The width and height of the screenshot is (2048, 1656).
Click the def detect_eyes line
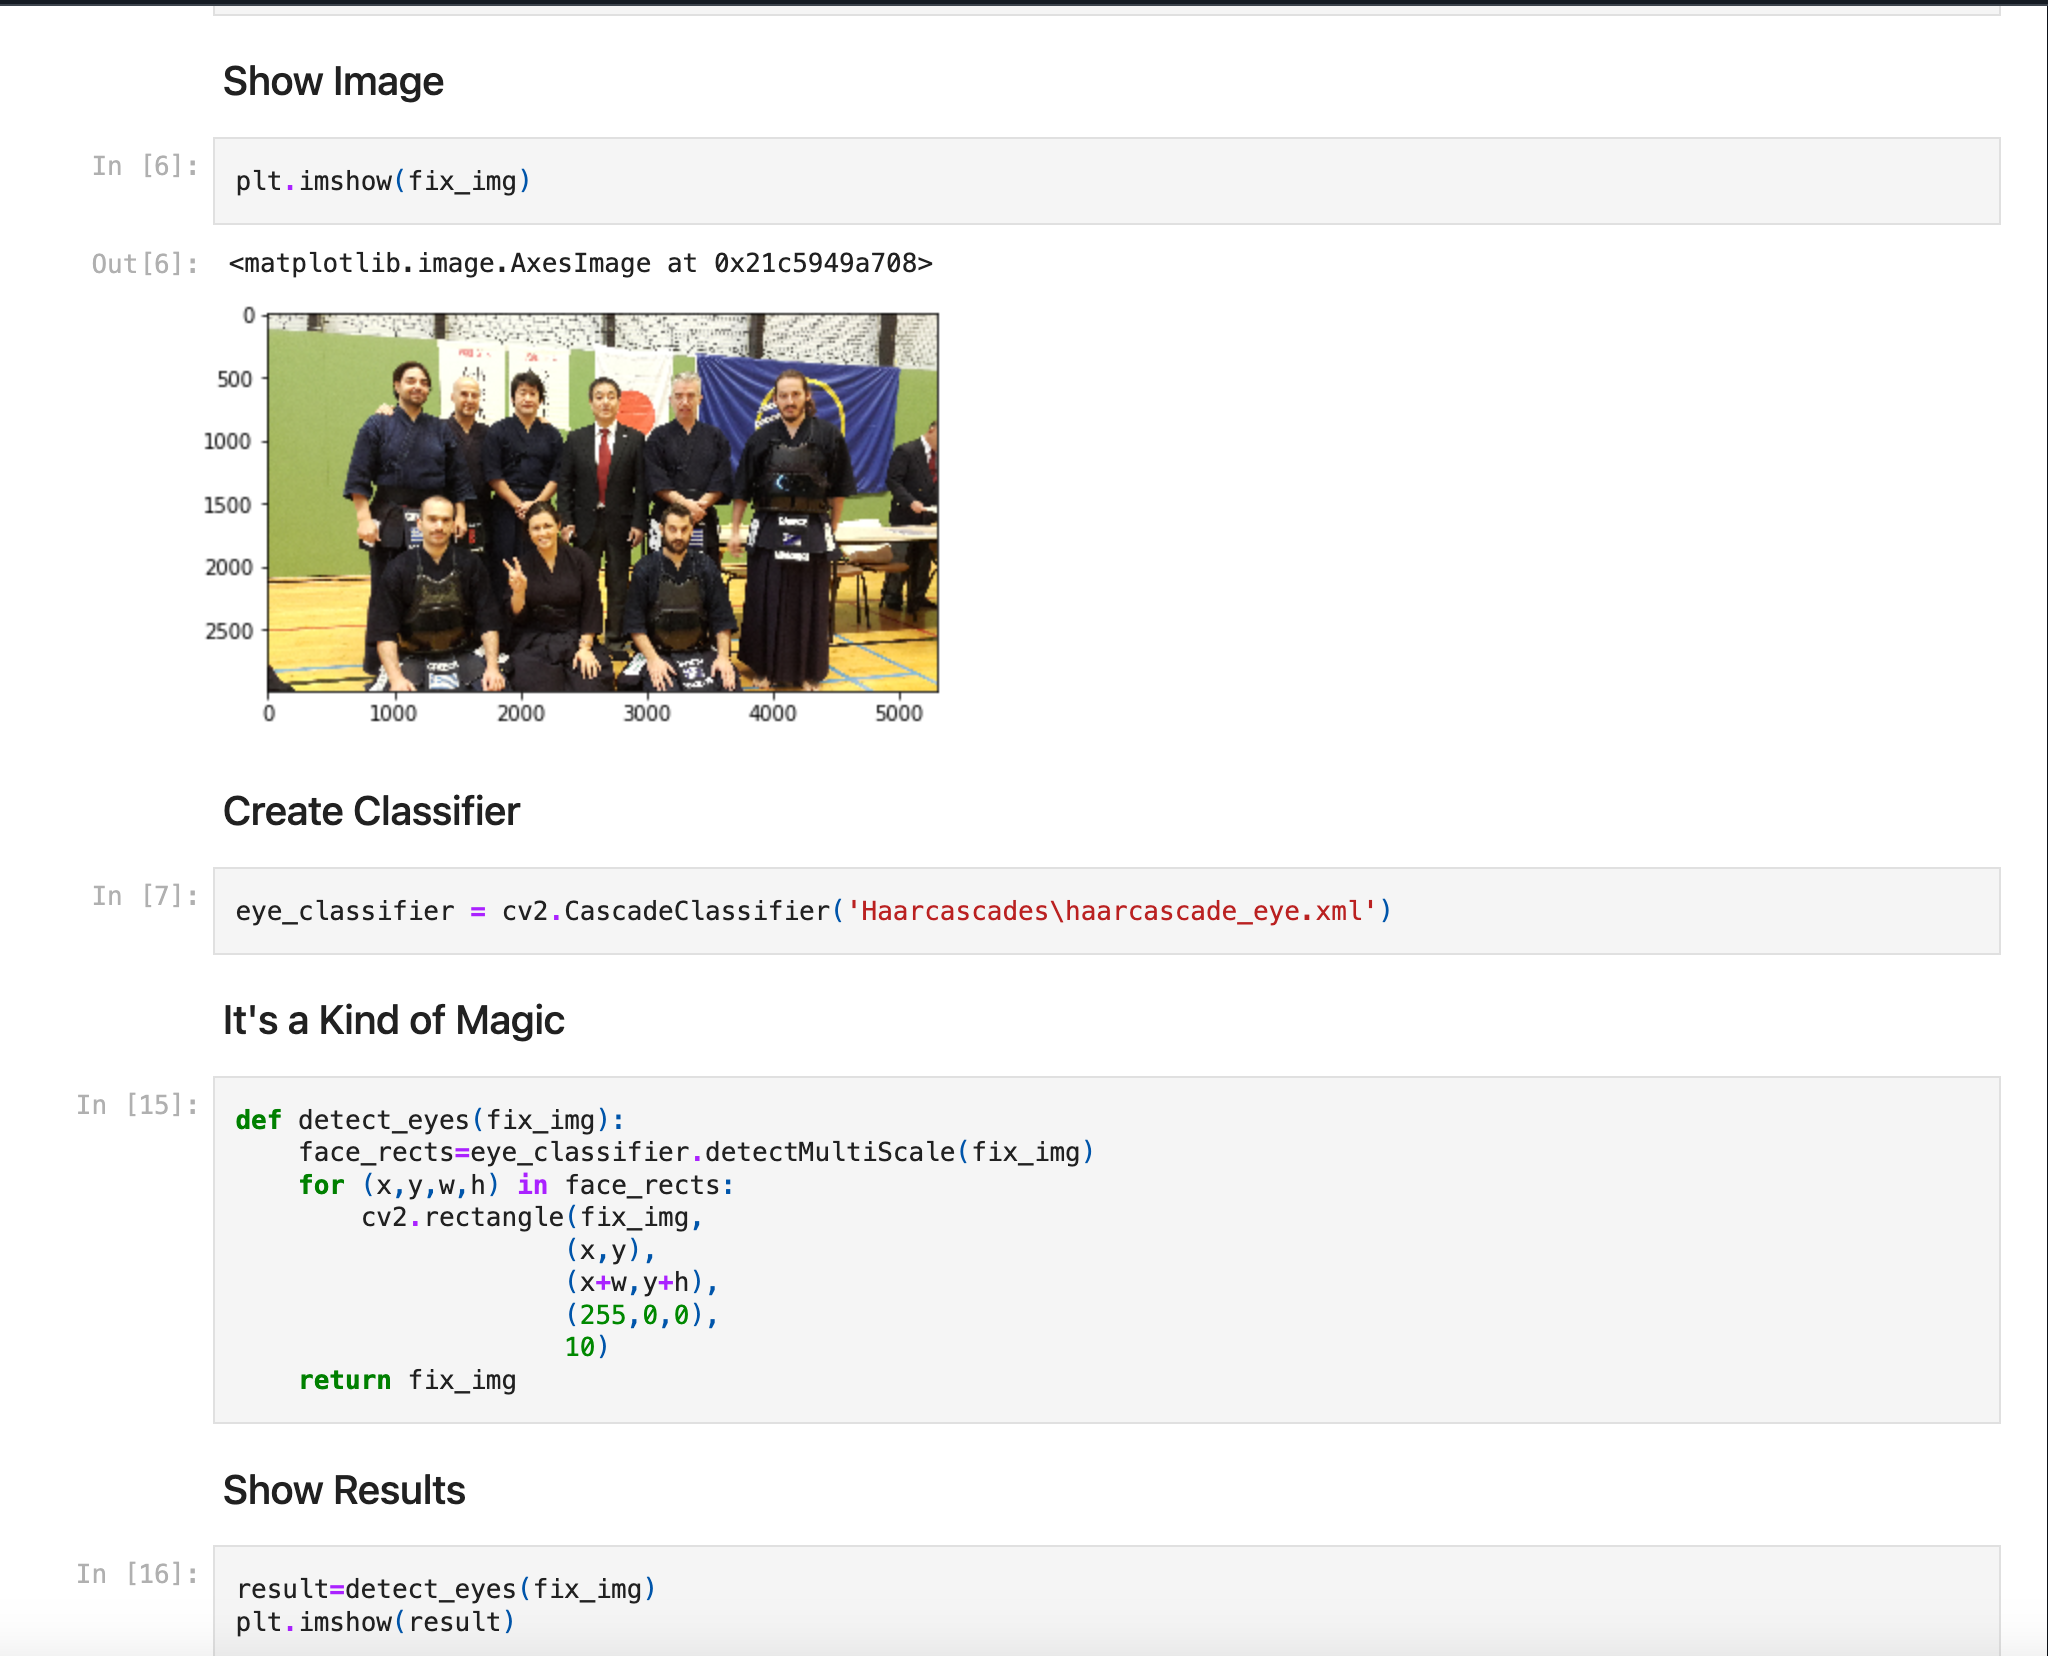click(430, 1120)
